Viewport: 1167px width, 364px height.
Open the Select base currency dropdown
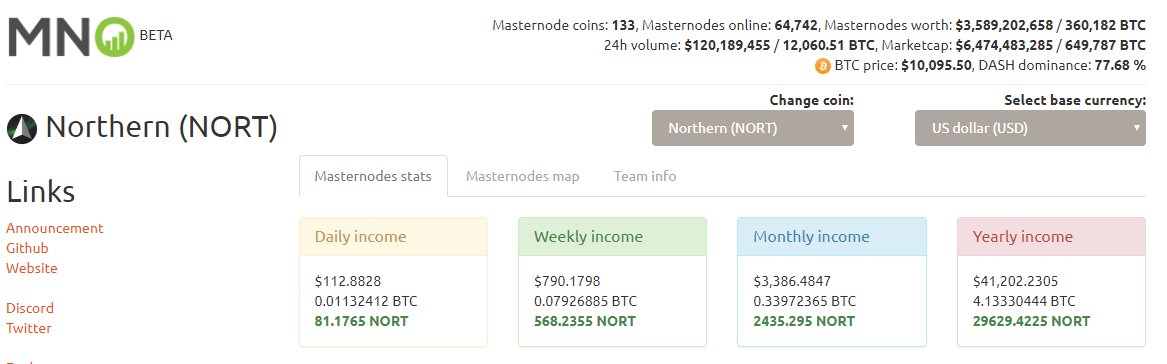tap(1030, 128)
